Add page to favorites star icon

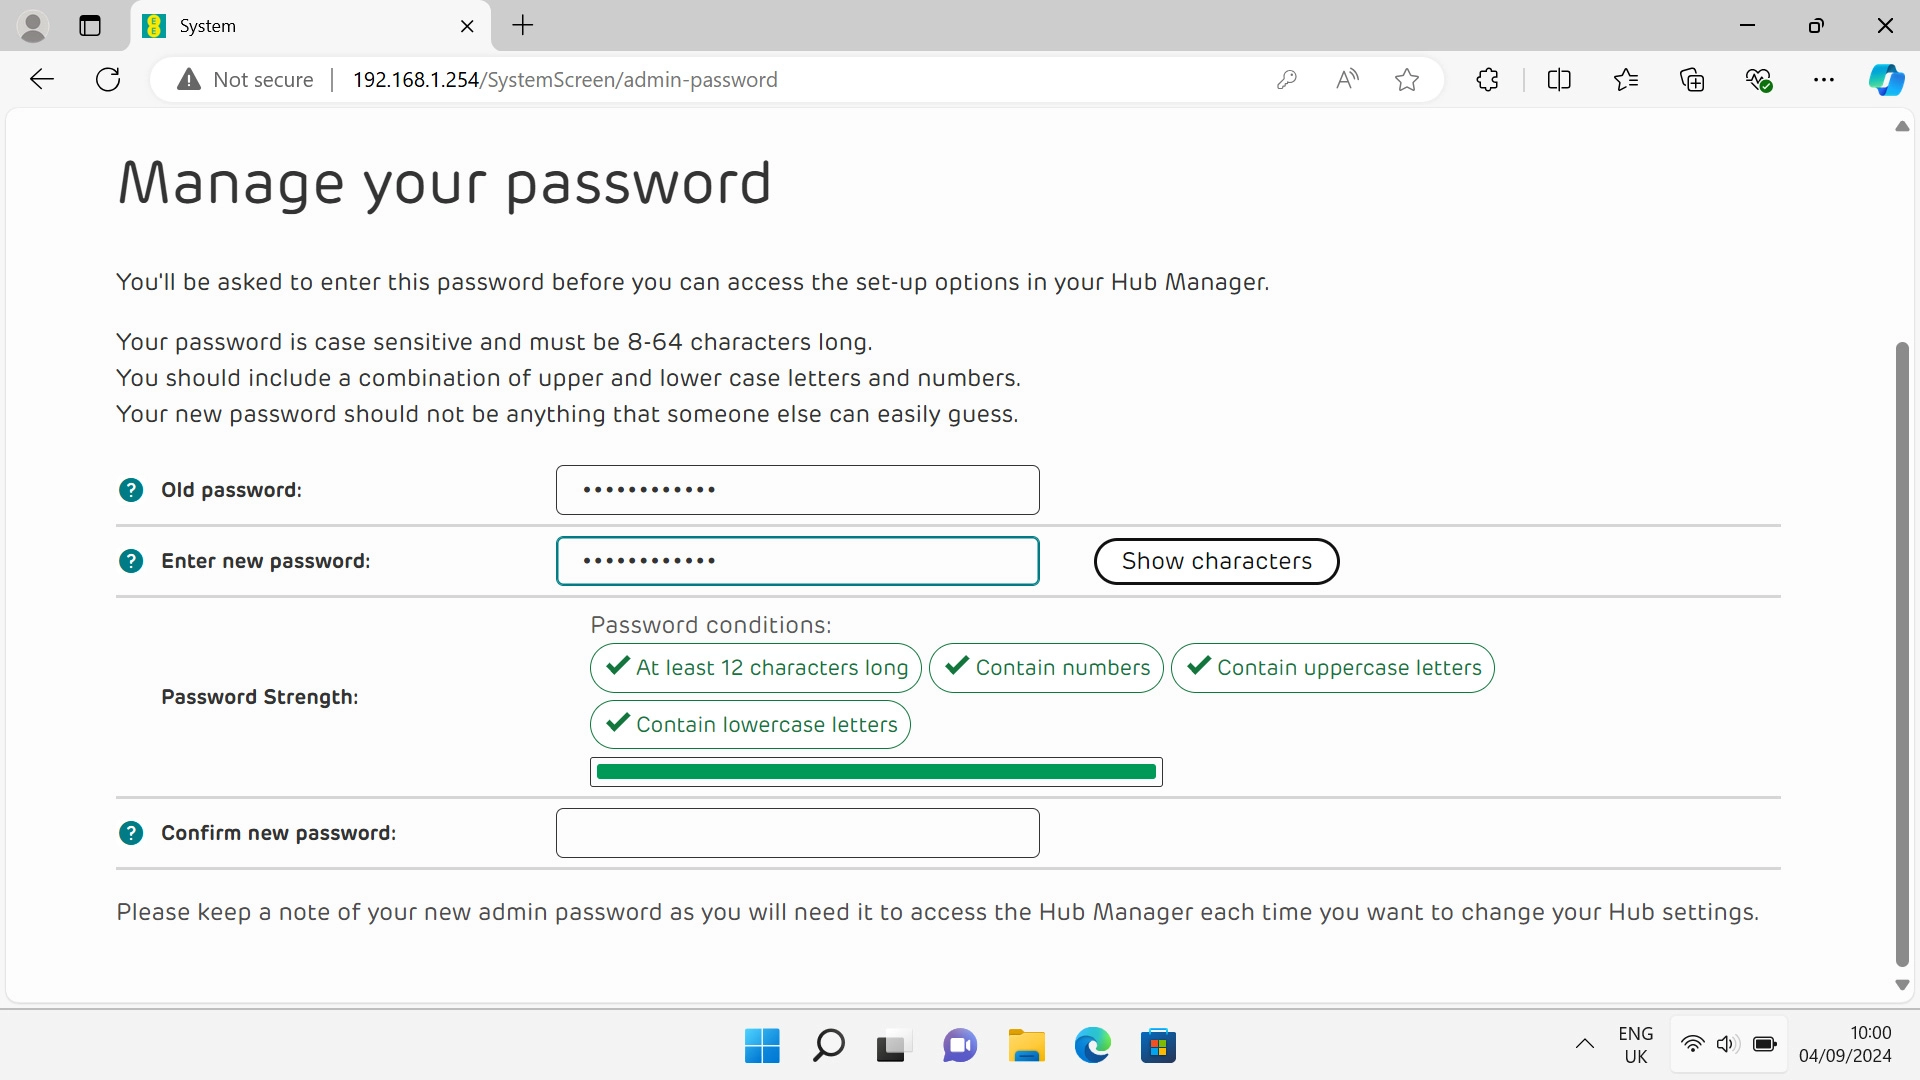pyautogui.click(x=1407, y=80)
